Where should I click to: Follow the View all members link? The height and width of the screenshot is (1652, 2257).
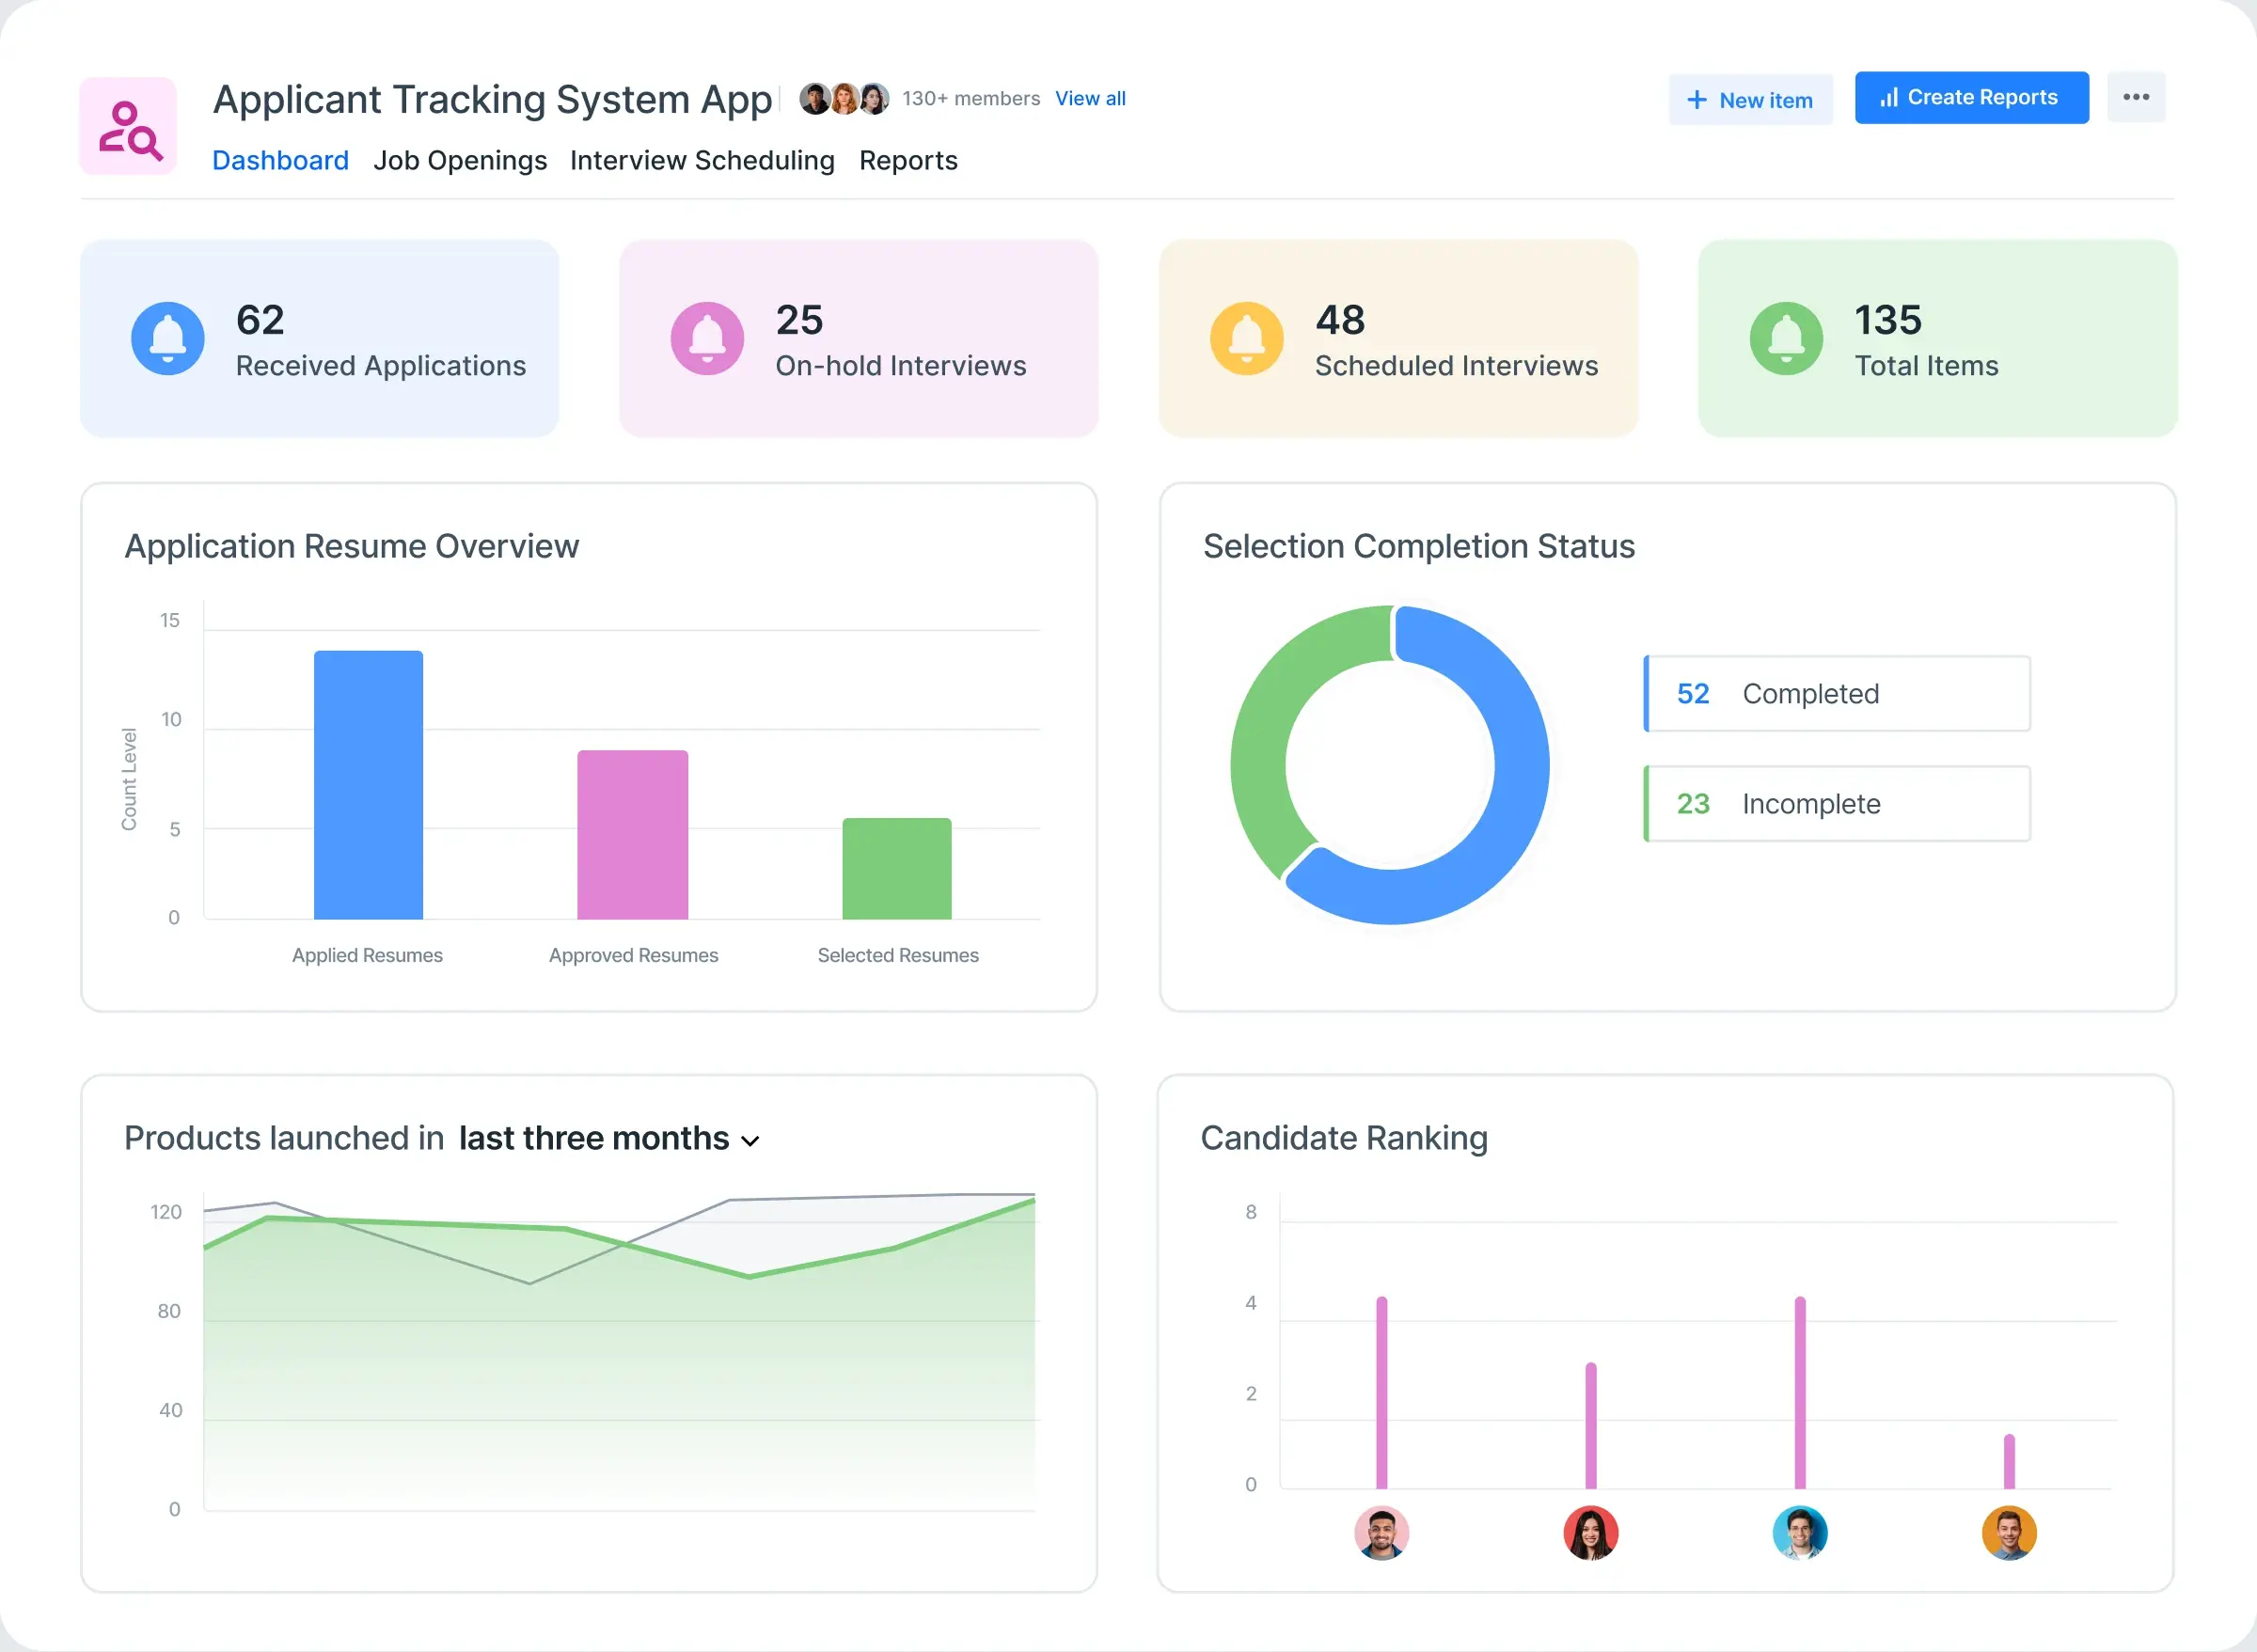pyautogui.click(x=1090, y=99)
